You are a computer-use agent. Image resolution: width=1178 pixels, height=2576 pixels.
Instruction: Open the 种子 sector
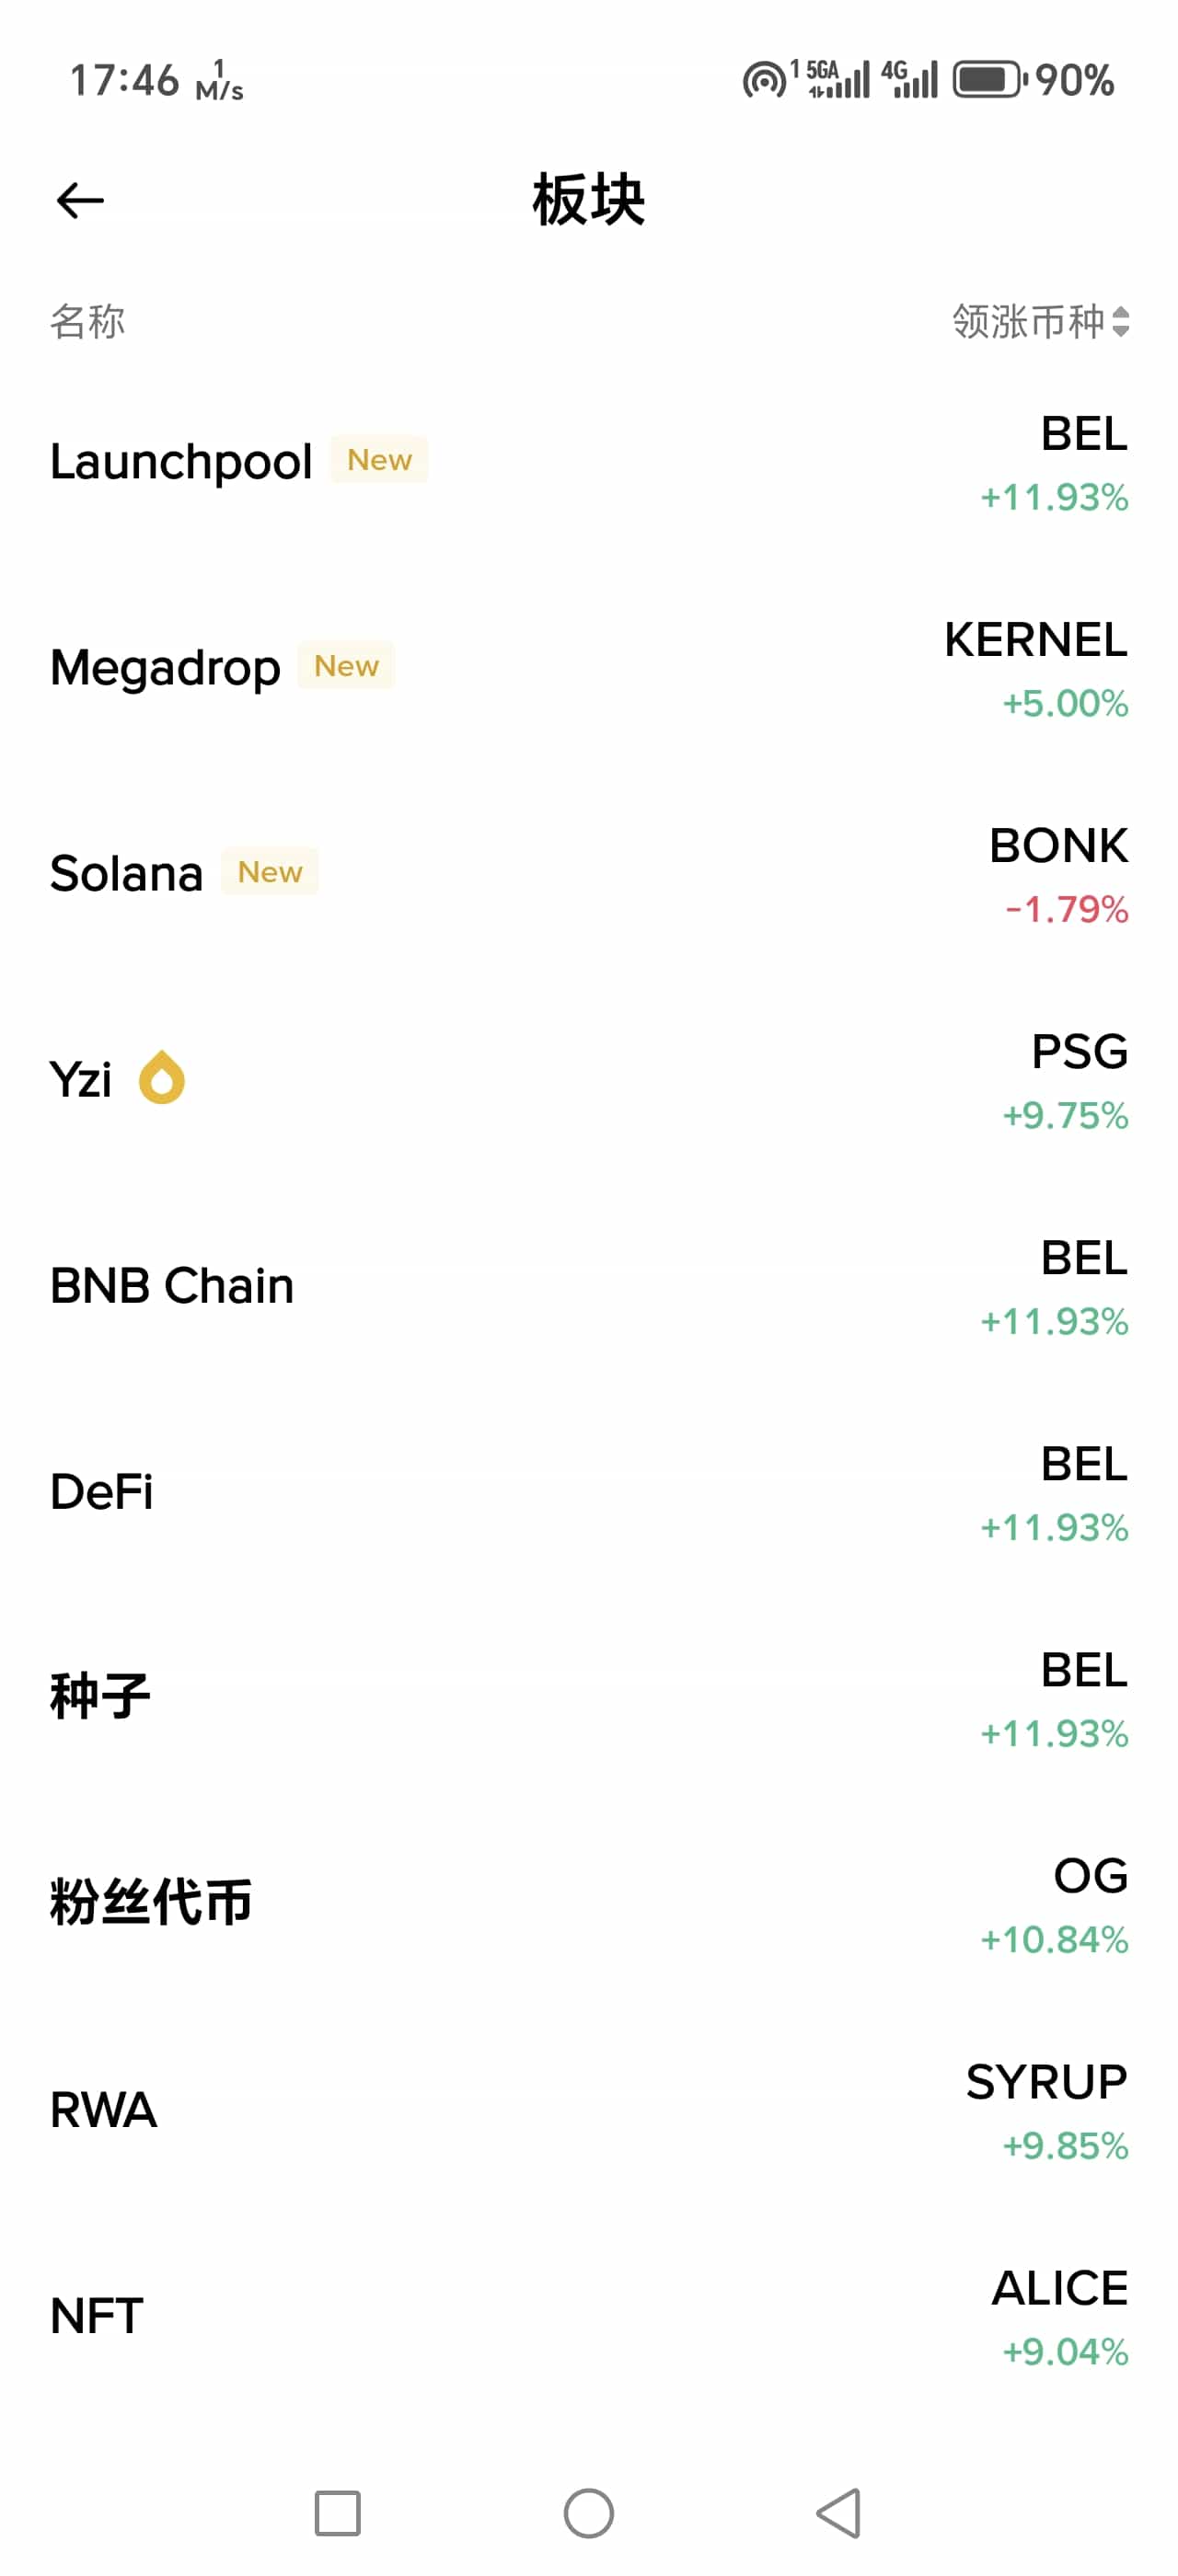100,1698
